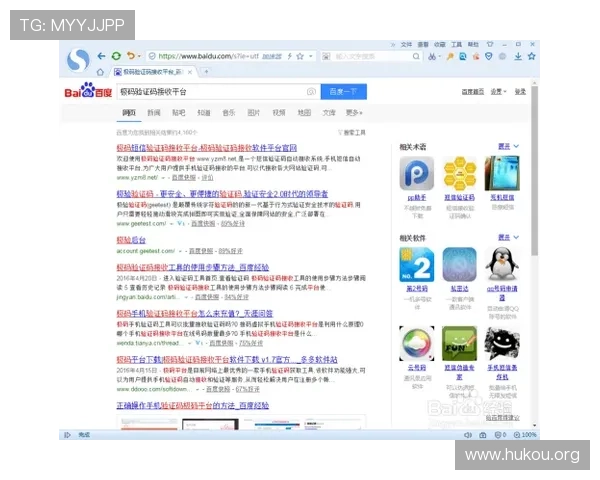Screen dimensions: 600x480
Task: Click the green refresh page icon
Action: (117, 56)
